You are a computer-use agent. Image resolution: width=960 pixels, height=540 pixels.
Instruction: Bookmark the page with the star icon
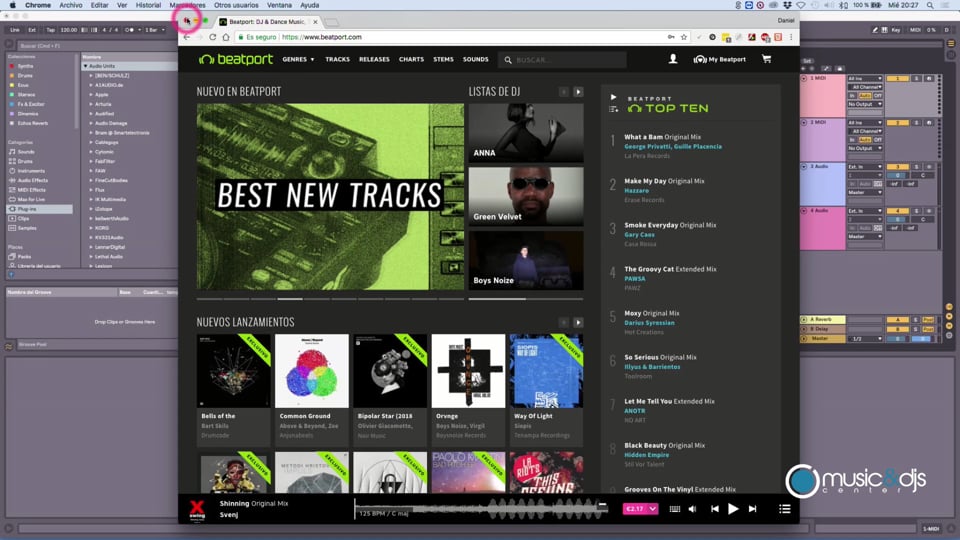click(684, 37)
